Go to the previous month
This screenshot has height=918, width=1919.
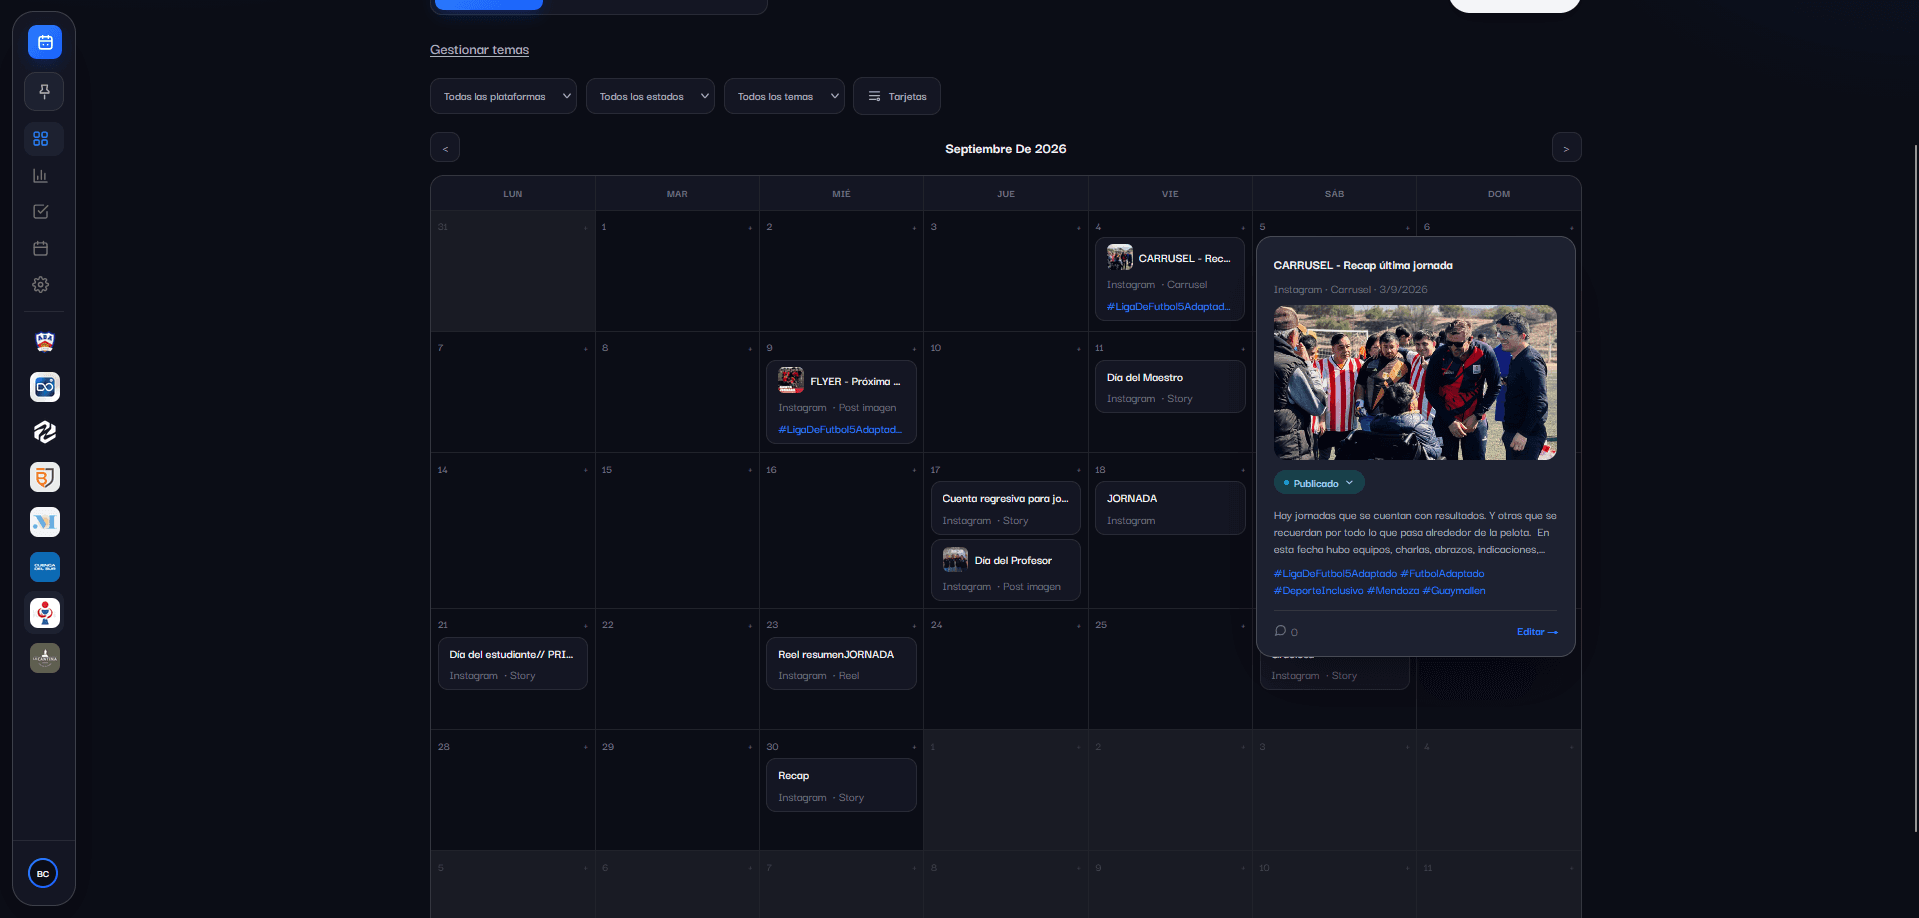[x=445, y=148]
